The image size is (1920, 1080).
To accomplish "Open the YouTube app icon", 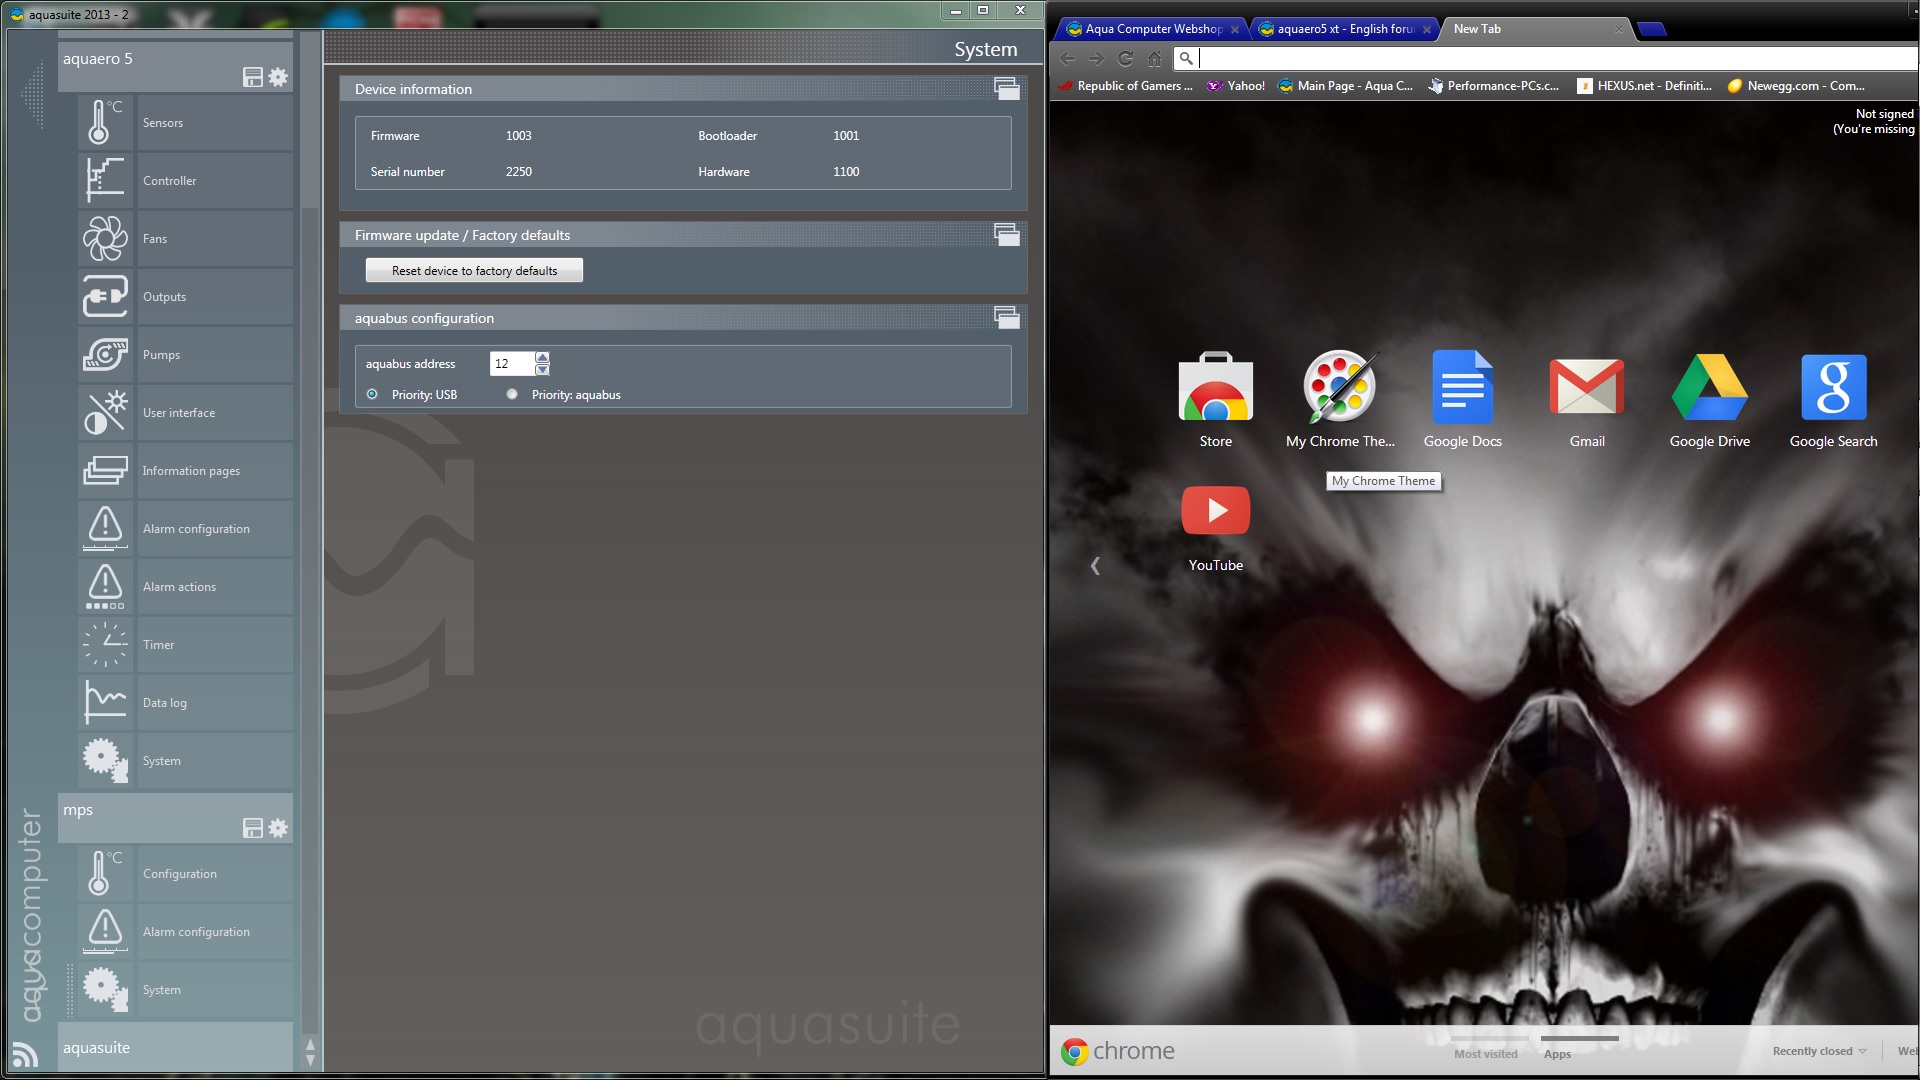I will point(1215,511).
